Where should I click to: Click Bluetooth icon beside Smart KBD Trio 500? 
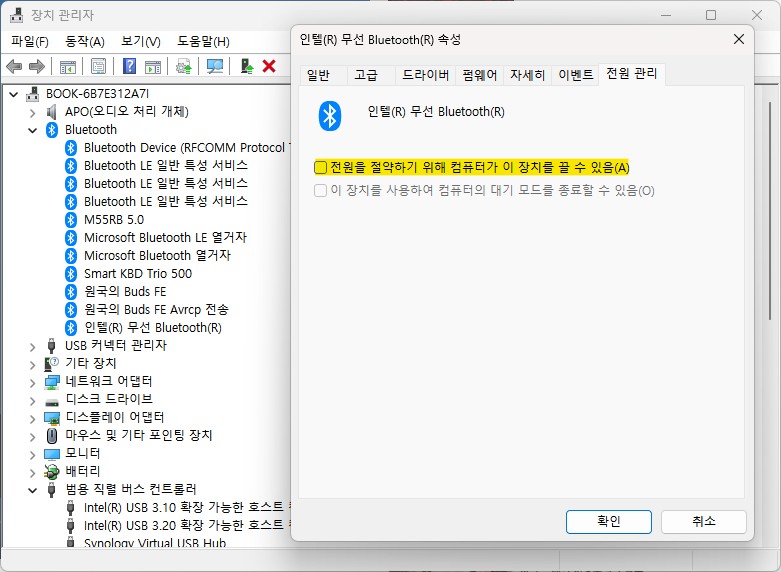point(71,274)
